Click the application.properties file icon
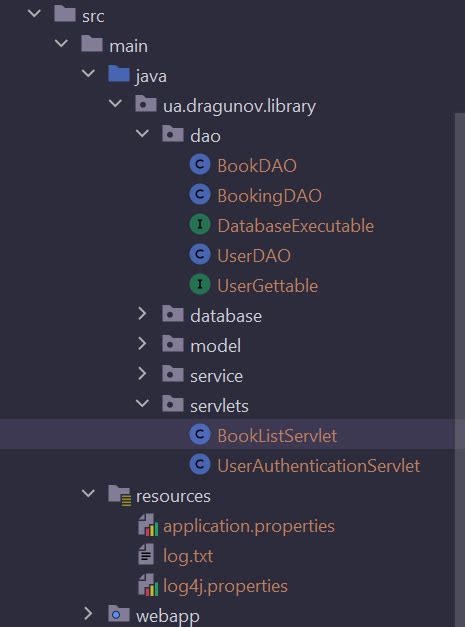 (148, 525)
